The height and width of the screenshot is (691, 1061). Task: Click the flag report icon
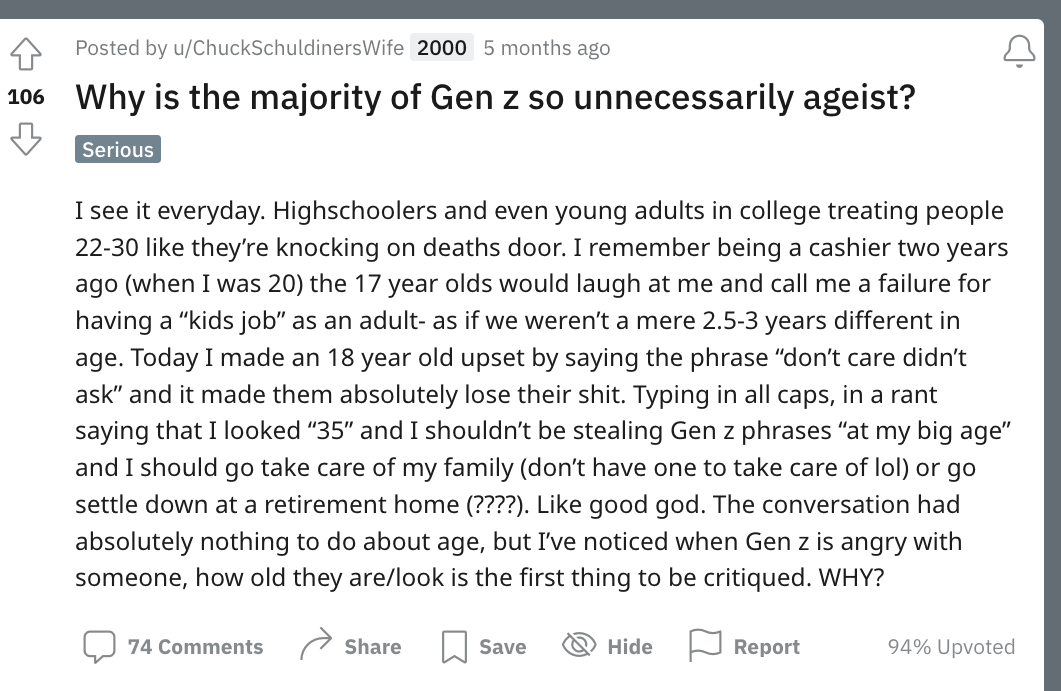[x=705, y=645]
